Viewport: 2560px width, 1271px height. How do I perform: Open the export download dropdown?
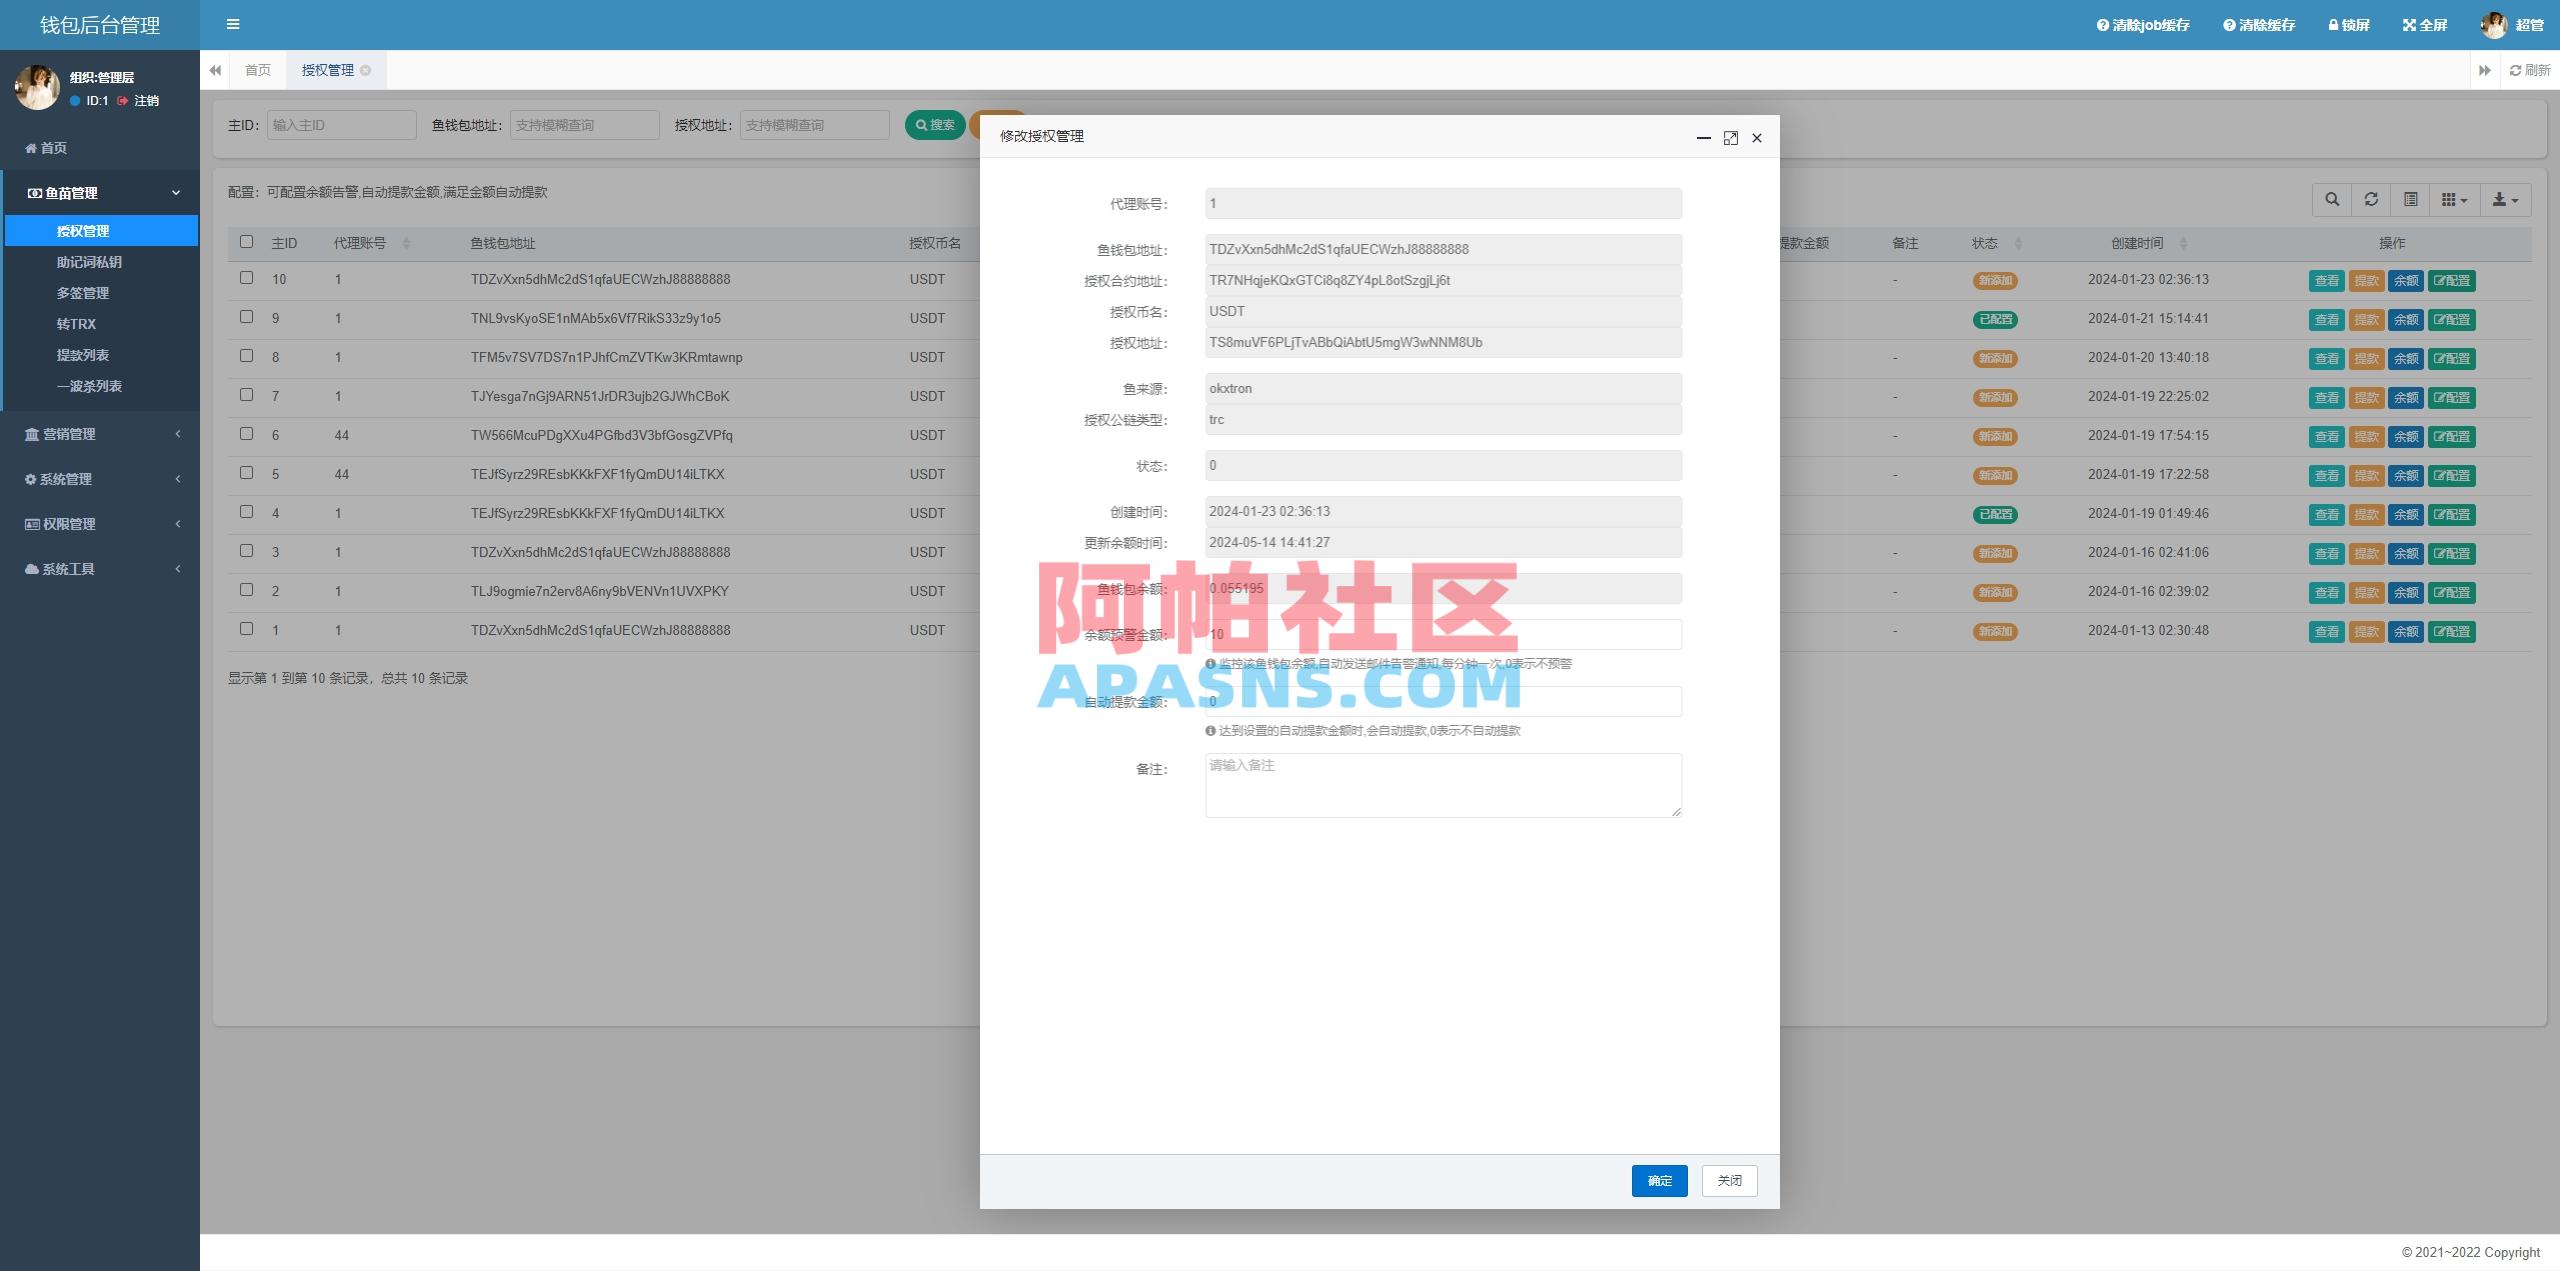[2505, 199]
